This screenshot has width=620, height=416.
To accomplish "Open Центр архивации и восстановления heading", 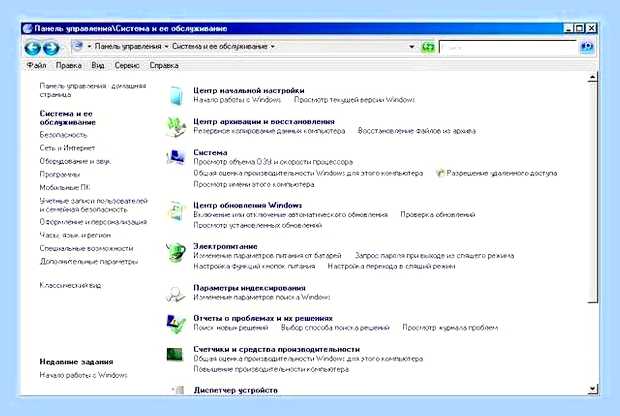I will click(264, 121).
